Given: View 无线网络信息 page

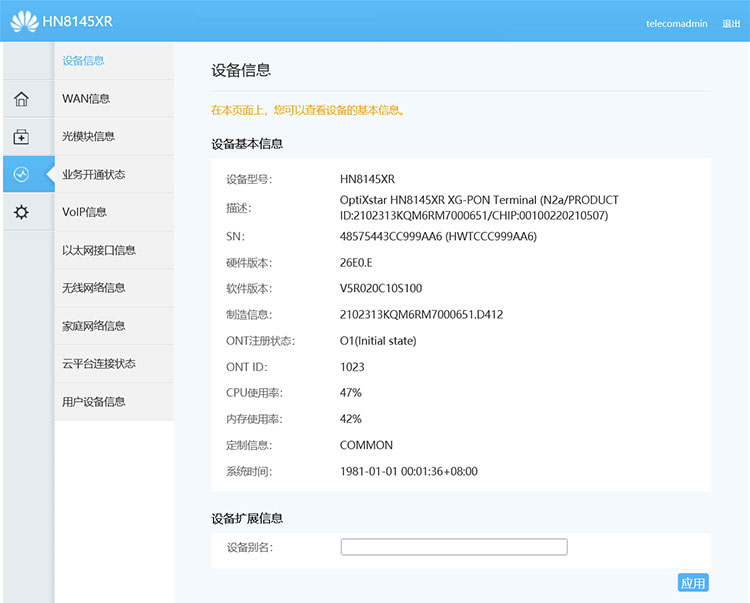Looking at the screenshot, I should coord(93,288).
